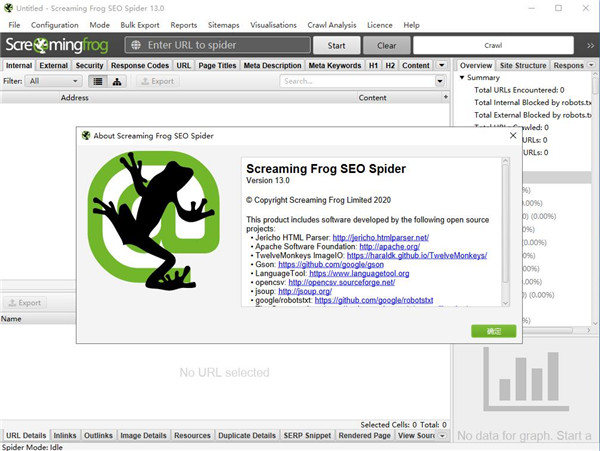Expand the hidden top tabs dropdown arrow
Viewport: 600px width, 451px height.
pyautogui.click(x=443, y=65)
